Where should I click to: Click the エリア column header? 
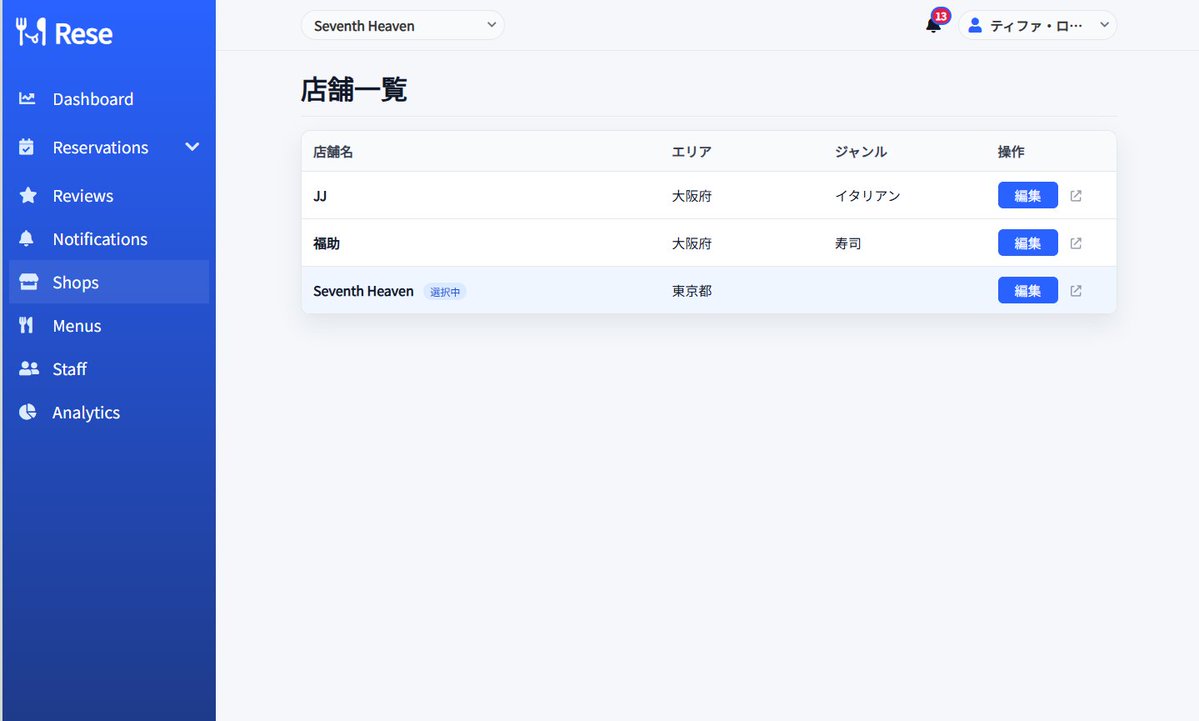[x=692, y=151]
